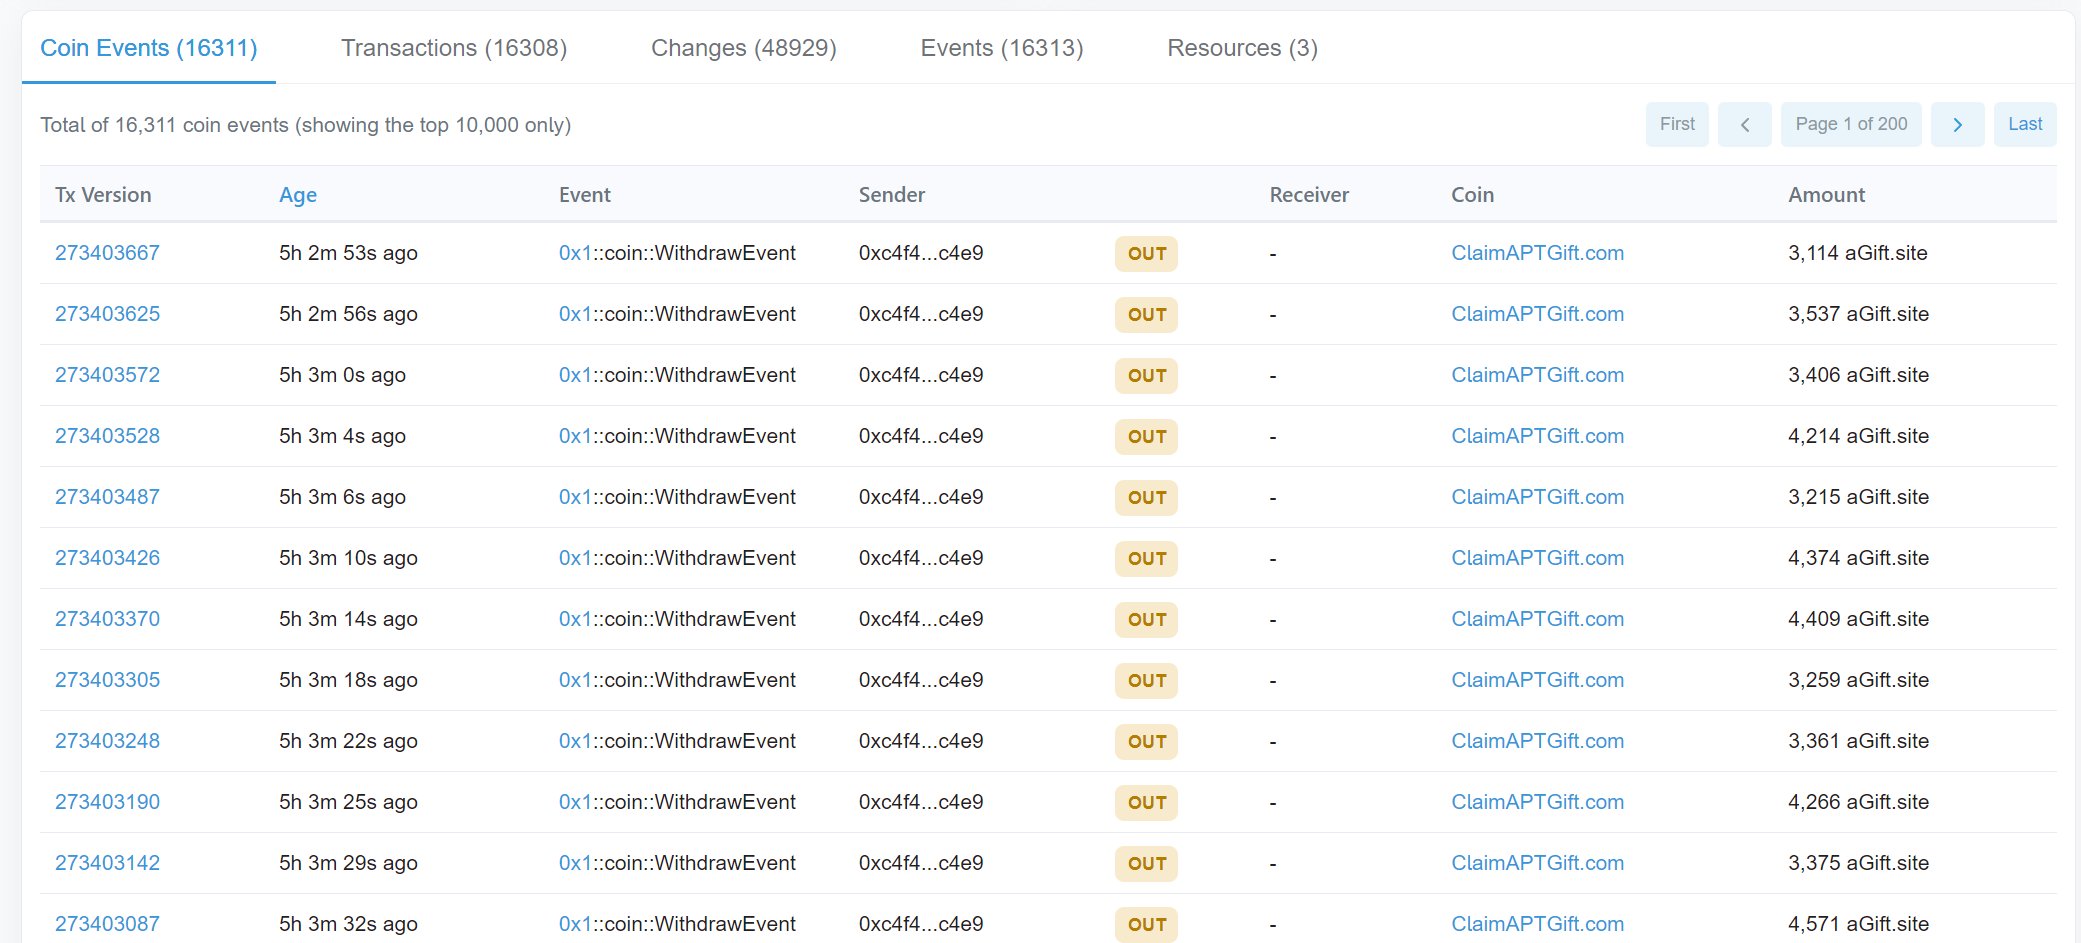Jump to the Last page
This screenshot has height=943, width=2081.
(x=2025, y=125)
